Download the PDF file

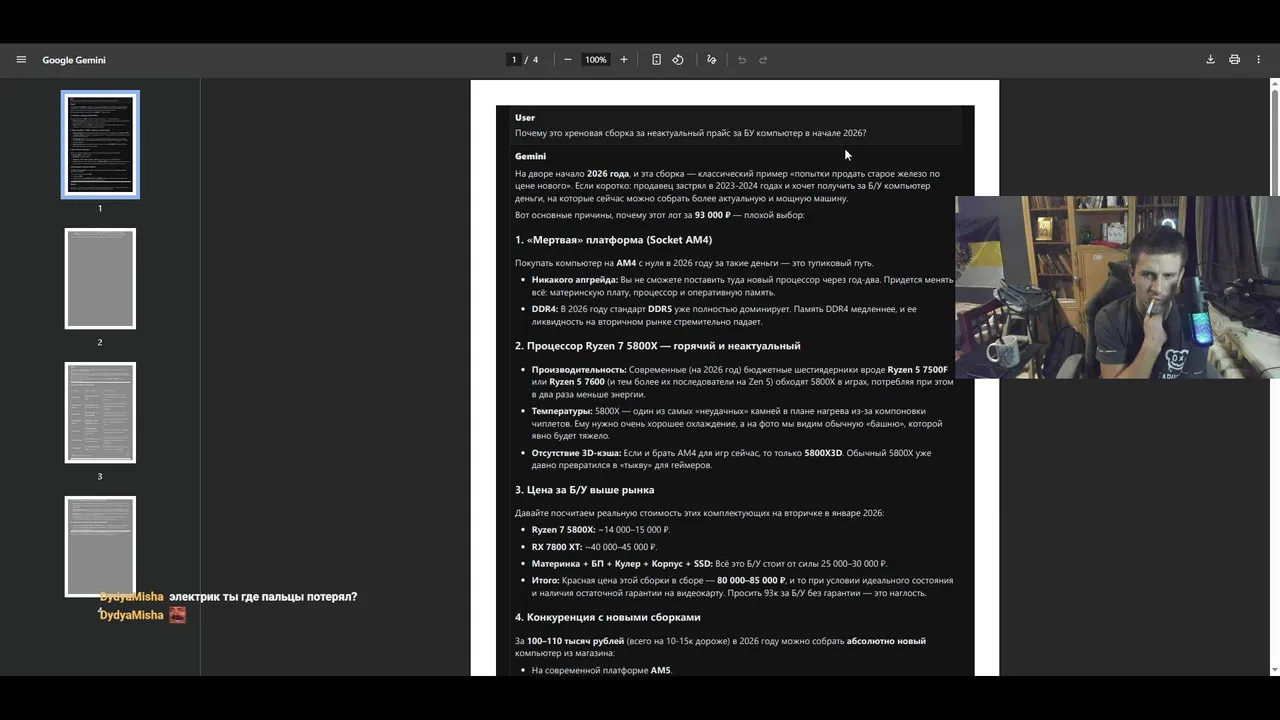pyautogui.click(x=1210, y=60)
